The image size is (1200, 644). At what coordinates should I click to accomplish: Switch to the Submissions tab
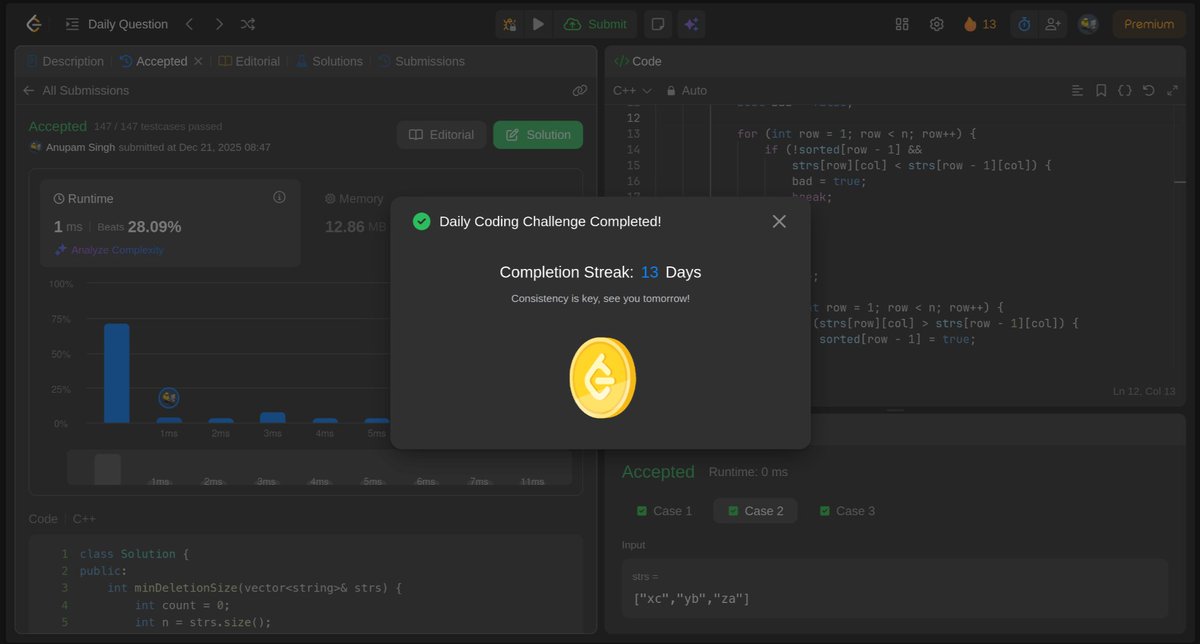(x=421, y=61)
